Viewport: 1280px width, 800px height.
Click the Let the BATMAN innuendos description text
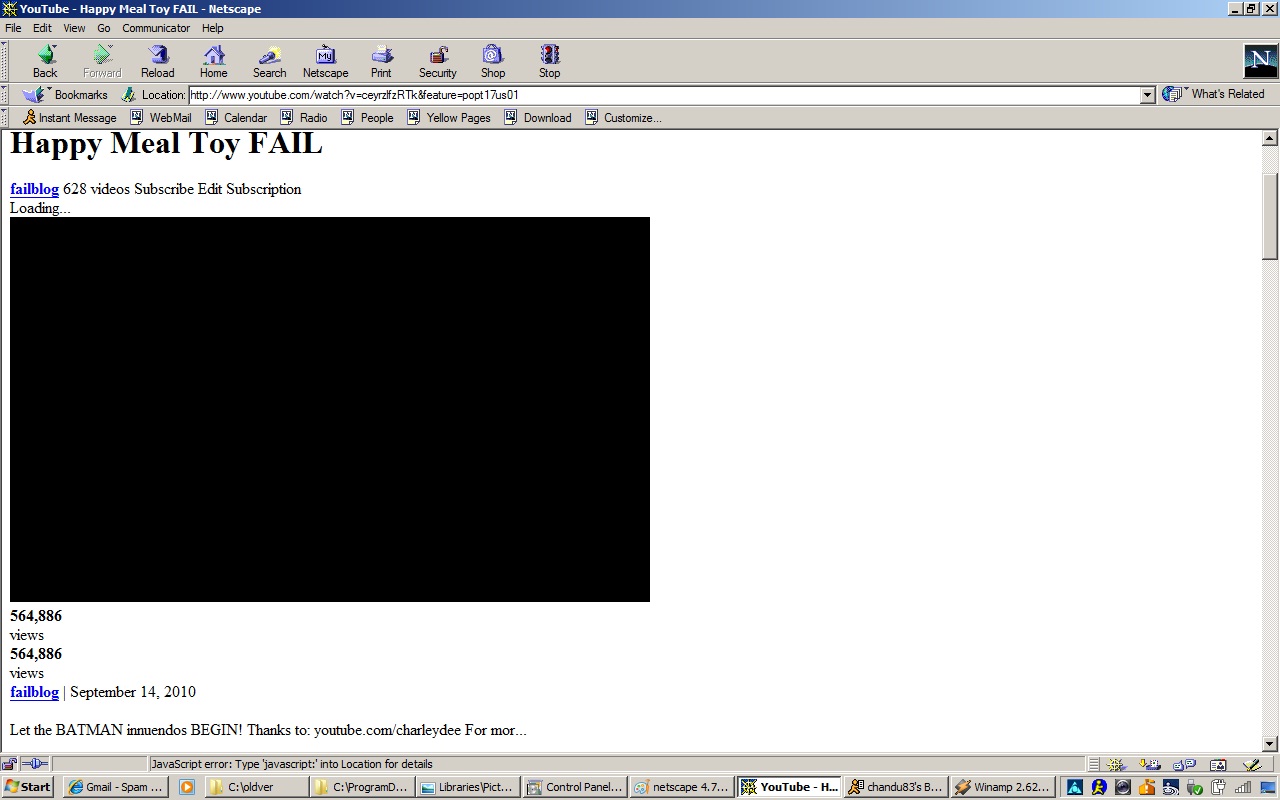(268, 730)
